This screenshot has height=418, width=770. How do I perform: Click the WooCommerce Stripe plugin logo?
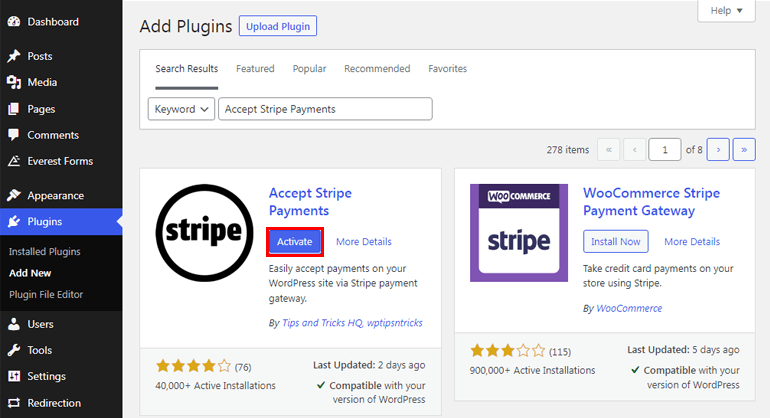(x=519, y=233)
